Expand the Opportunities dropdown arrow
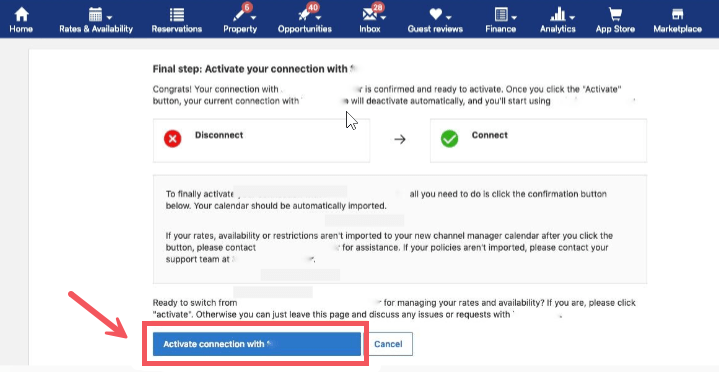 click(x=318, y=17)
